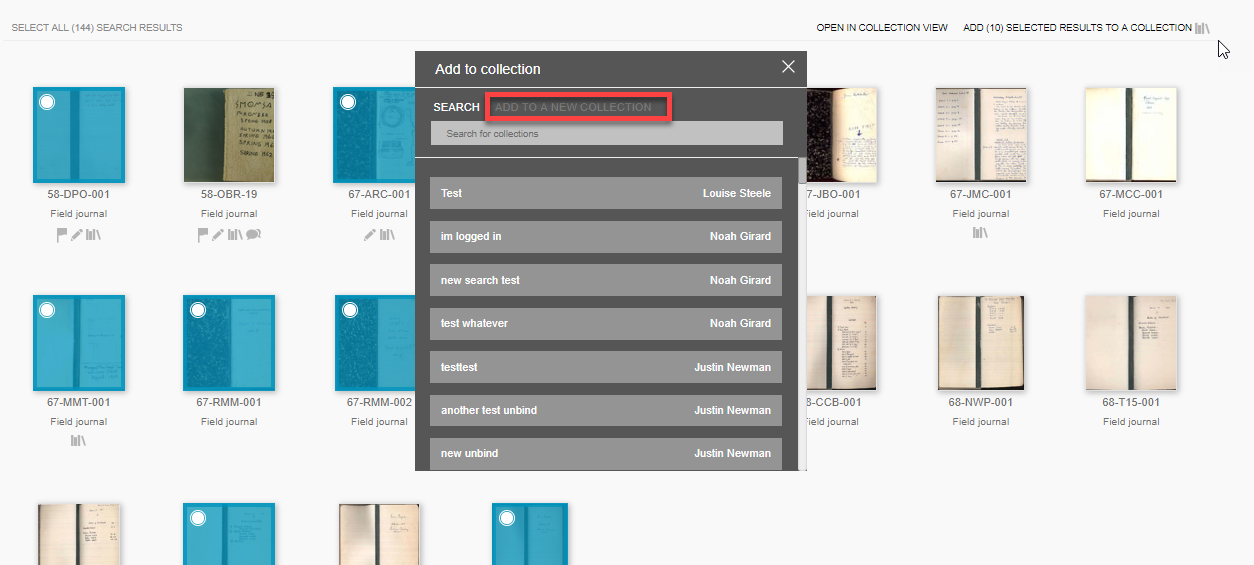Click the pencil edit icon under 58-DPO-001
The image size is (1254, 565).
point(77,235)
